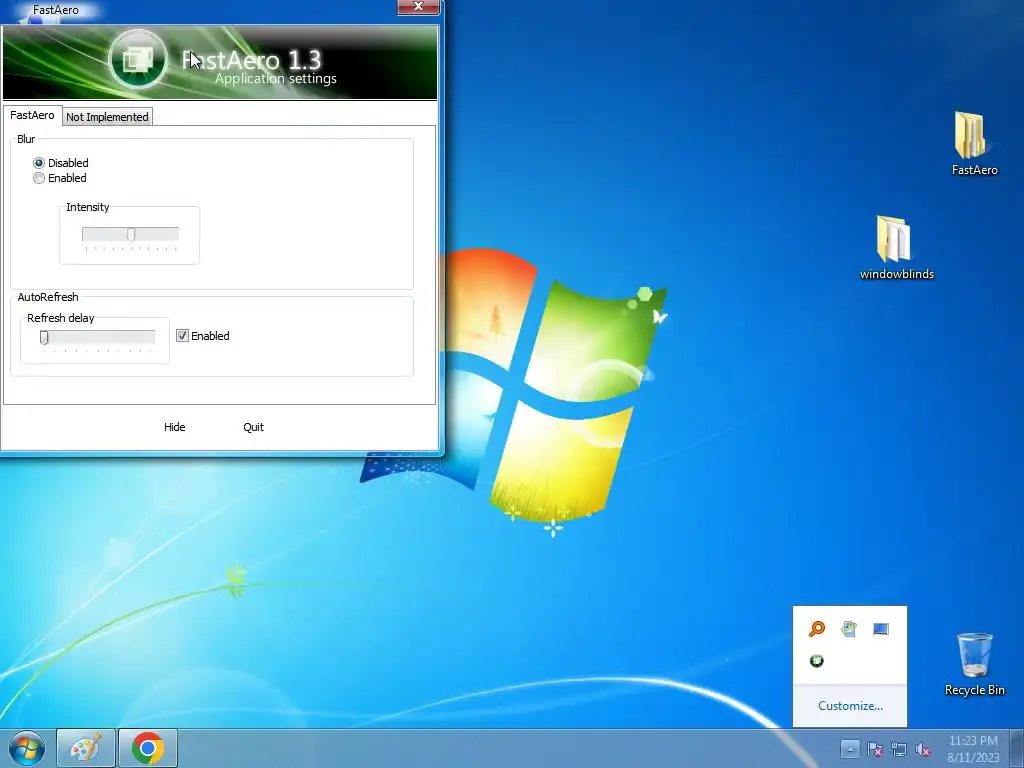Click the second tray popup icon
Screen dimensions: 1024x768
point(849,629)
